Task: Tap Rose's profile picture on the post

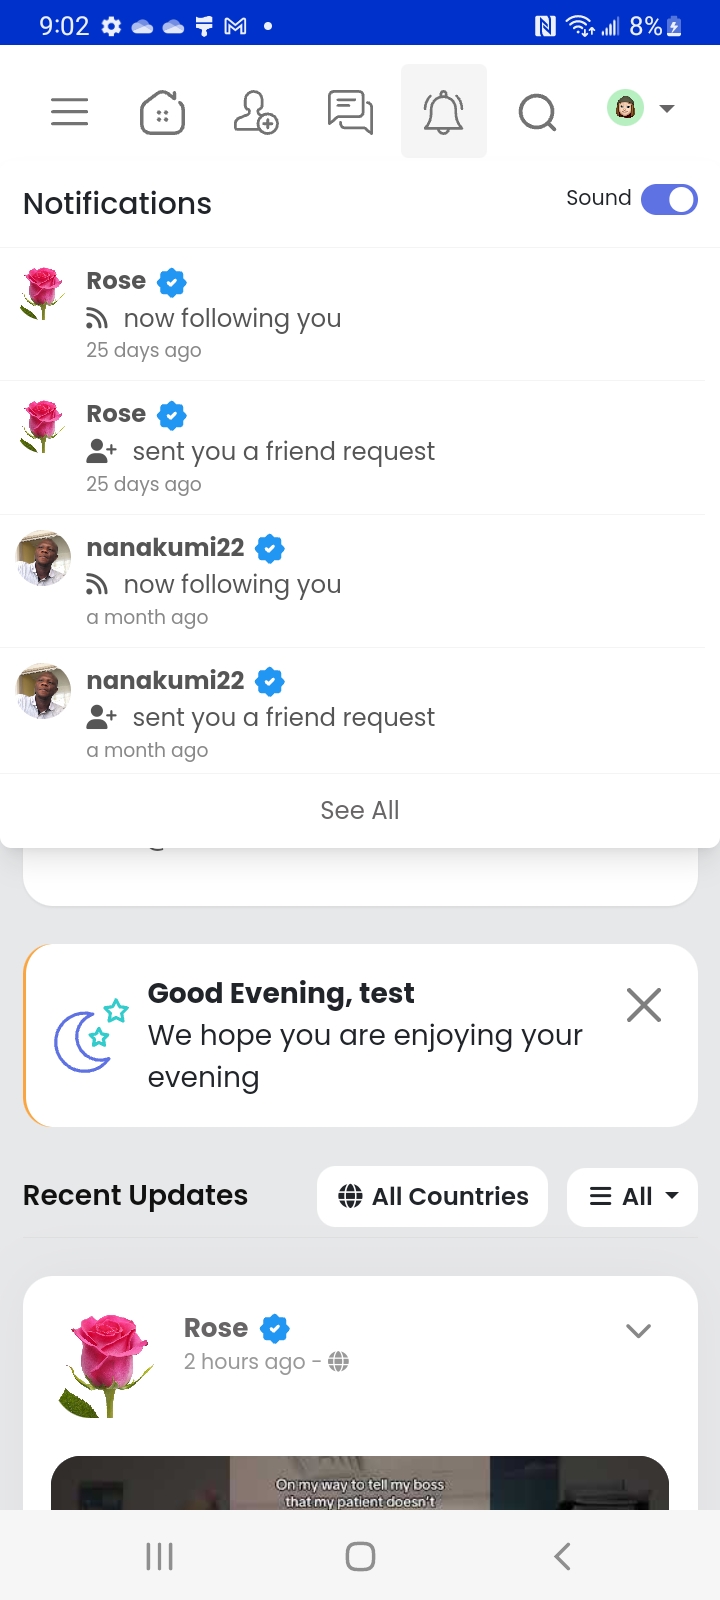Action: click(x=108, y=1365)
